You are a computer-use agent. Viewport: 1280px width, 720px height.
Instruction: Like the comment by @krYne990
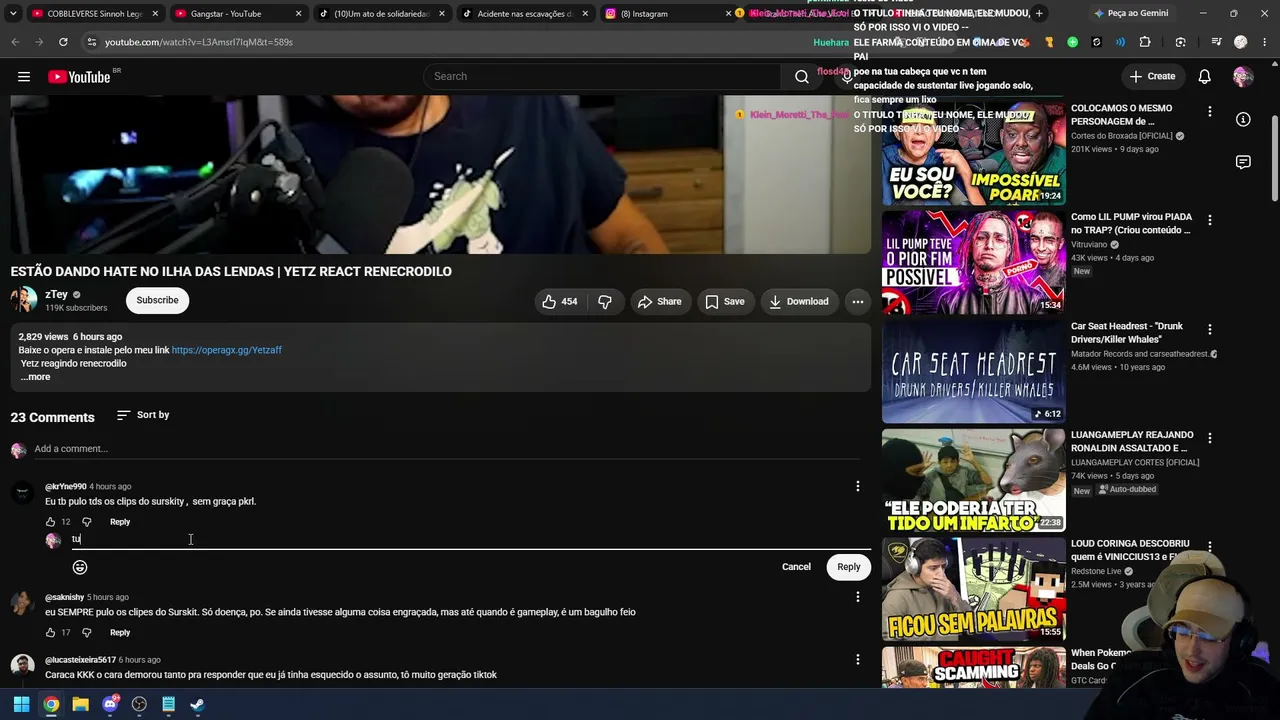pyautogui.click(x=51, y=522)
